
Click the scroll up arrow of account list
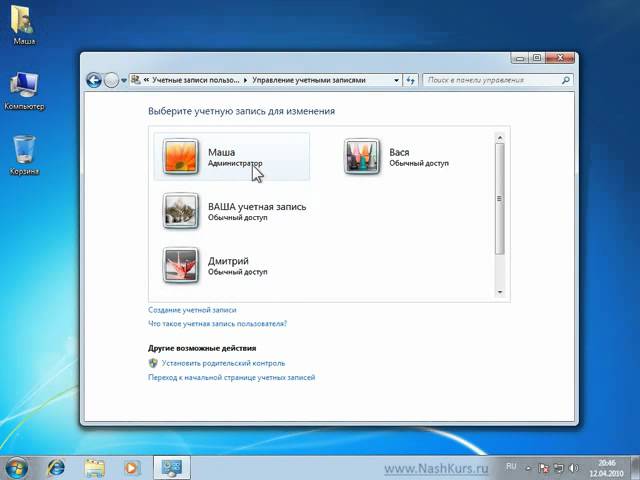(500, 138)
